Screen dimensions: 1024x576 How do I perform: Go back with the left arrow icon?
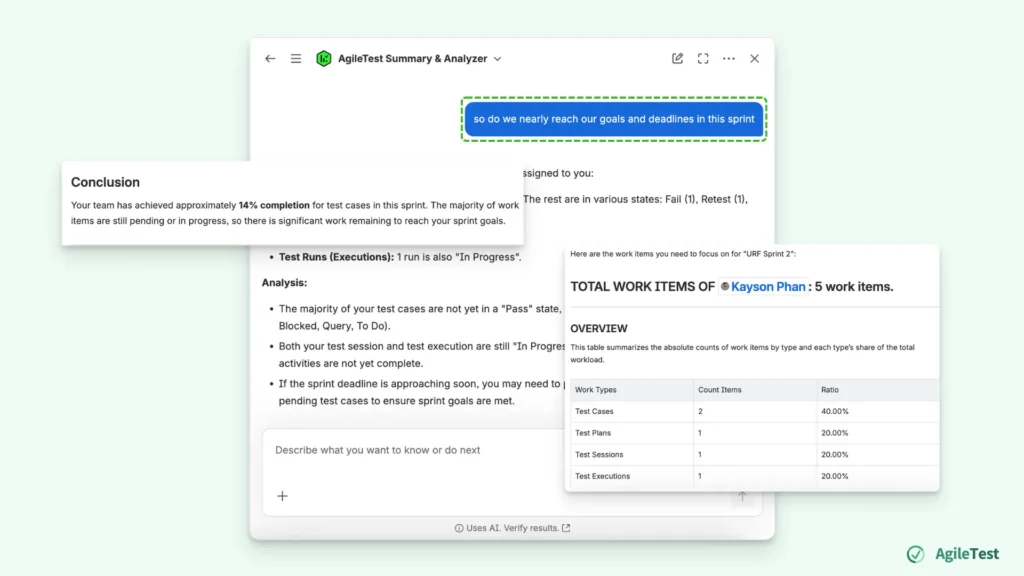pos(270,59)
